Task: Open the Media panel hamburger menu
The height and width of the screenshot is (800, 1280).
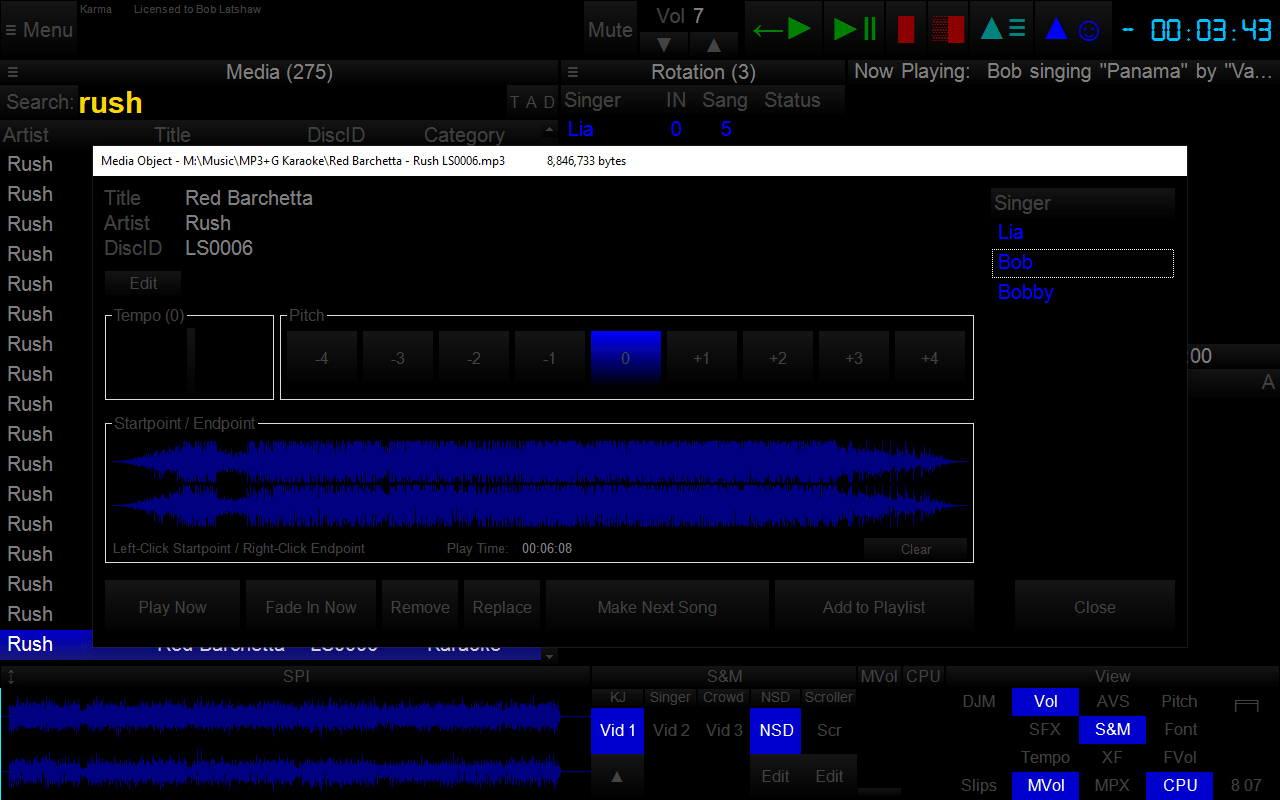Action: pyautogui.click(x=12, y=71)
